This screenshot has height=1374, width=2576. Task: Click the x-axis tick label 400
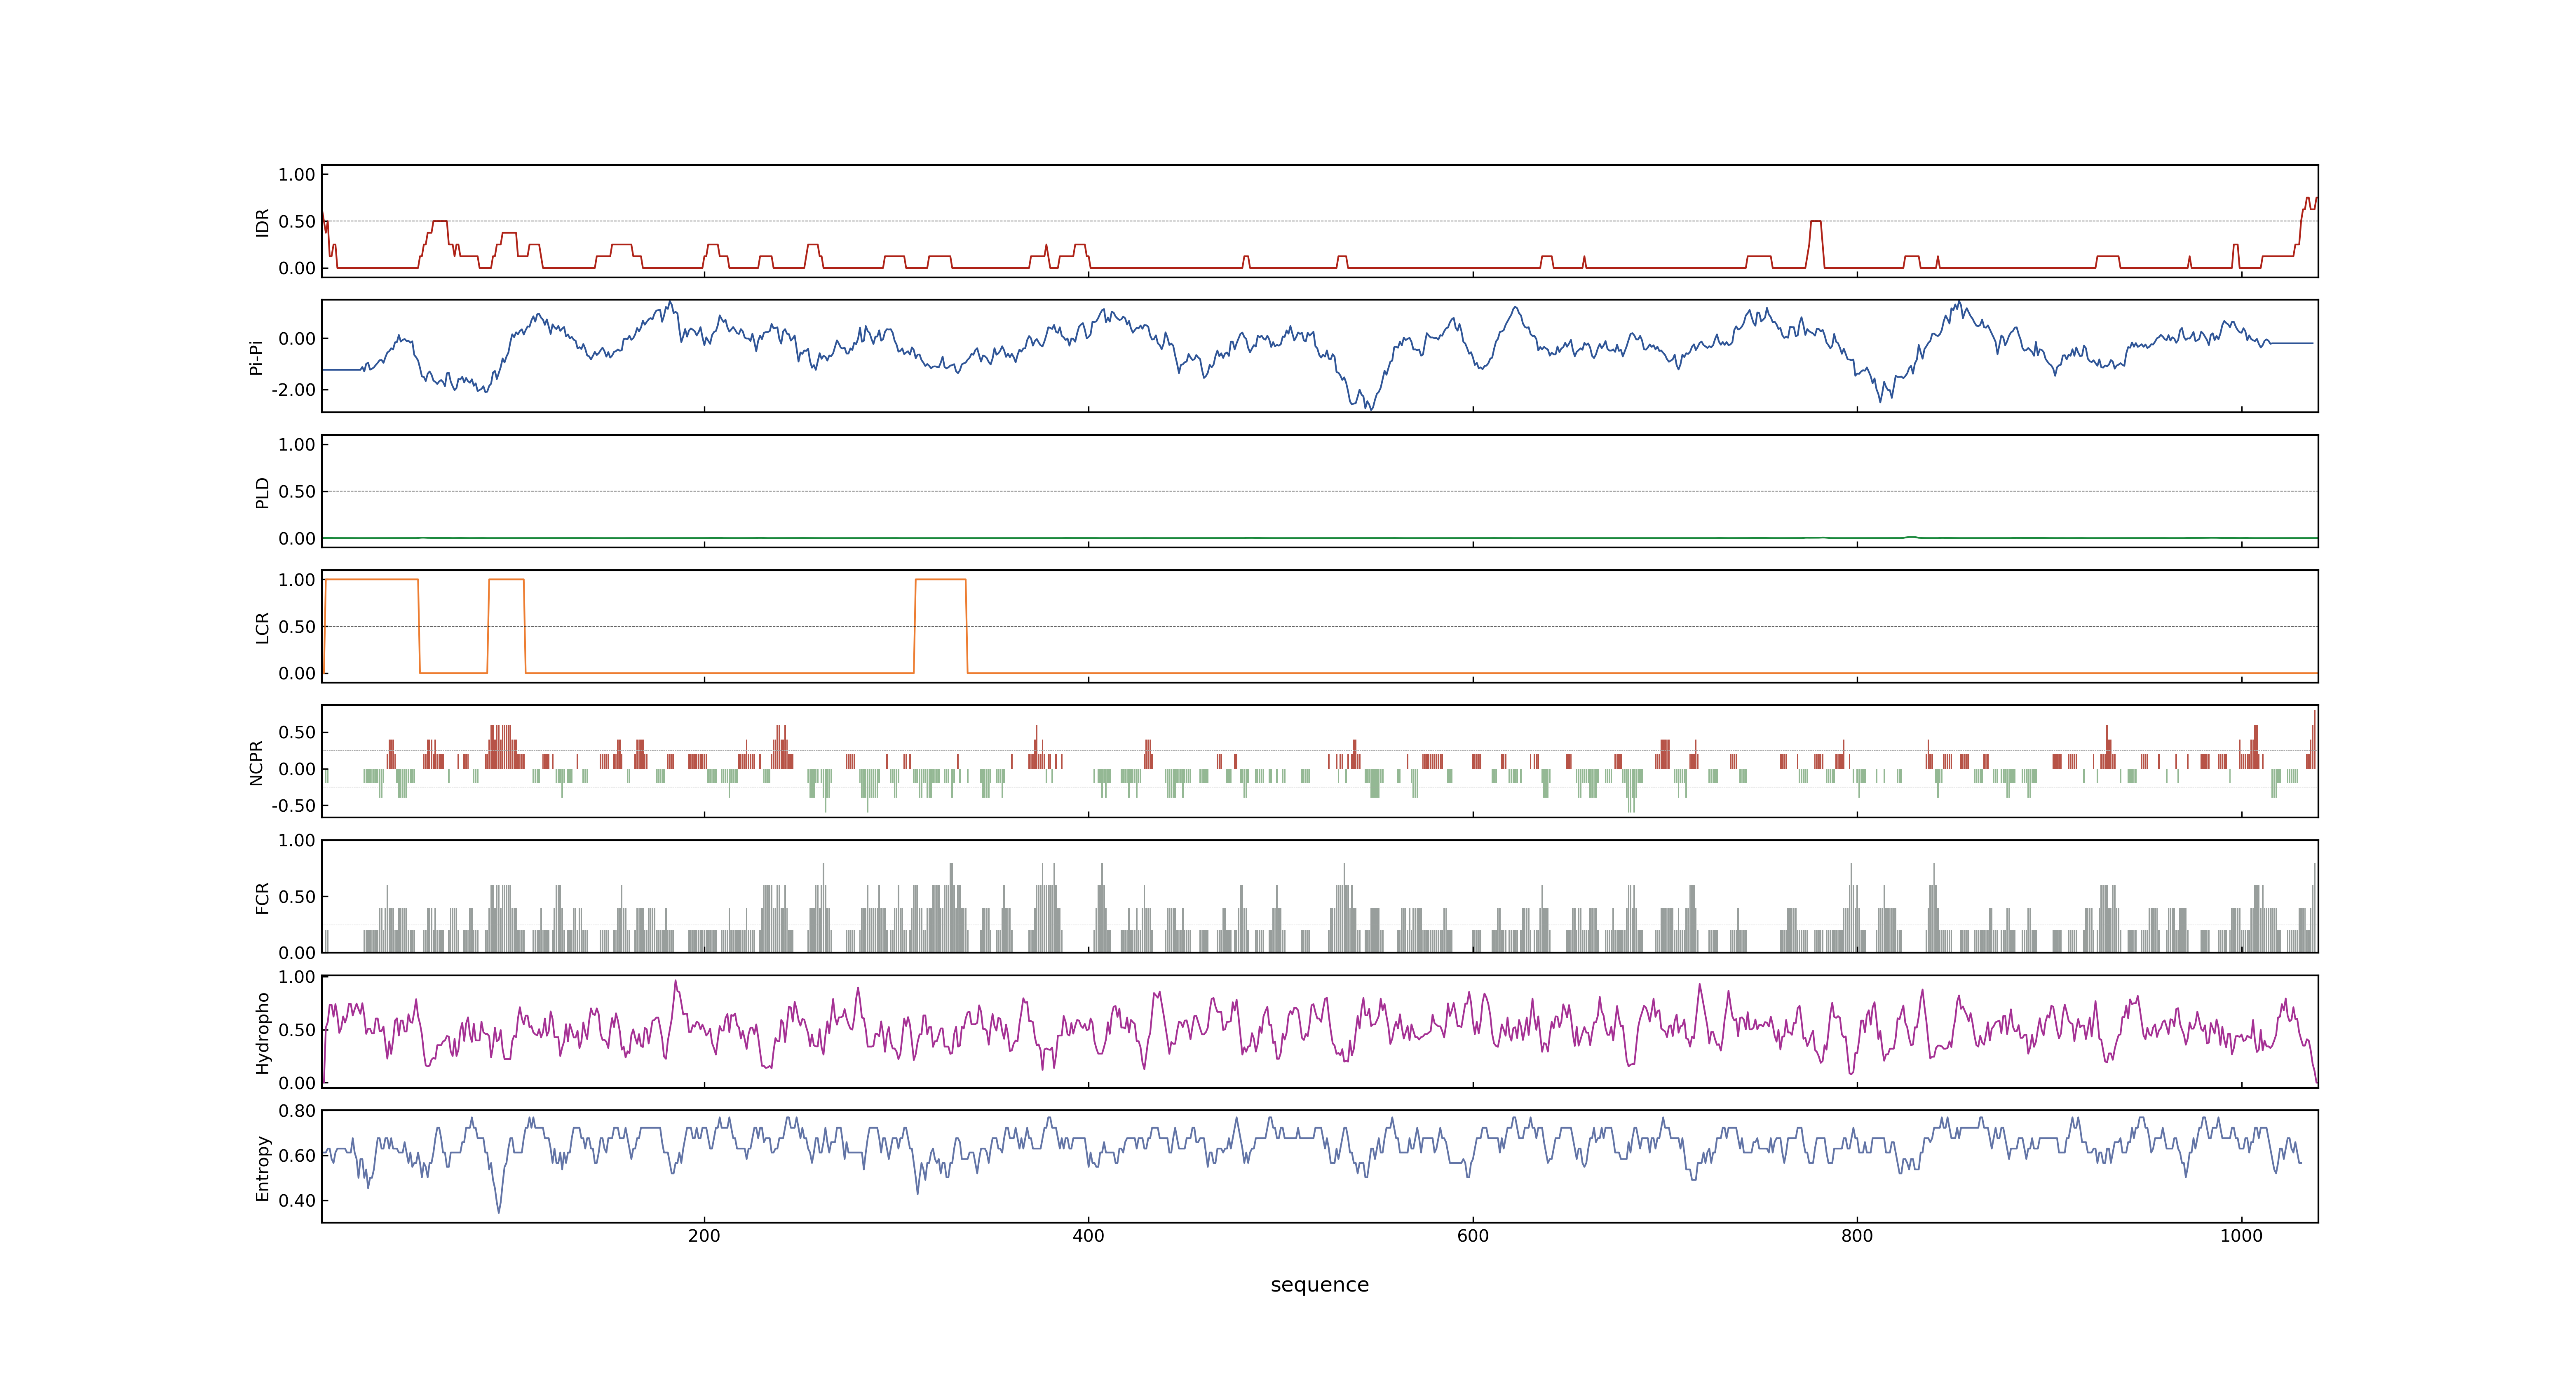[x=1088, y=1236]
